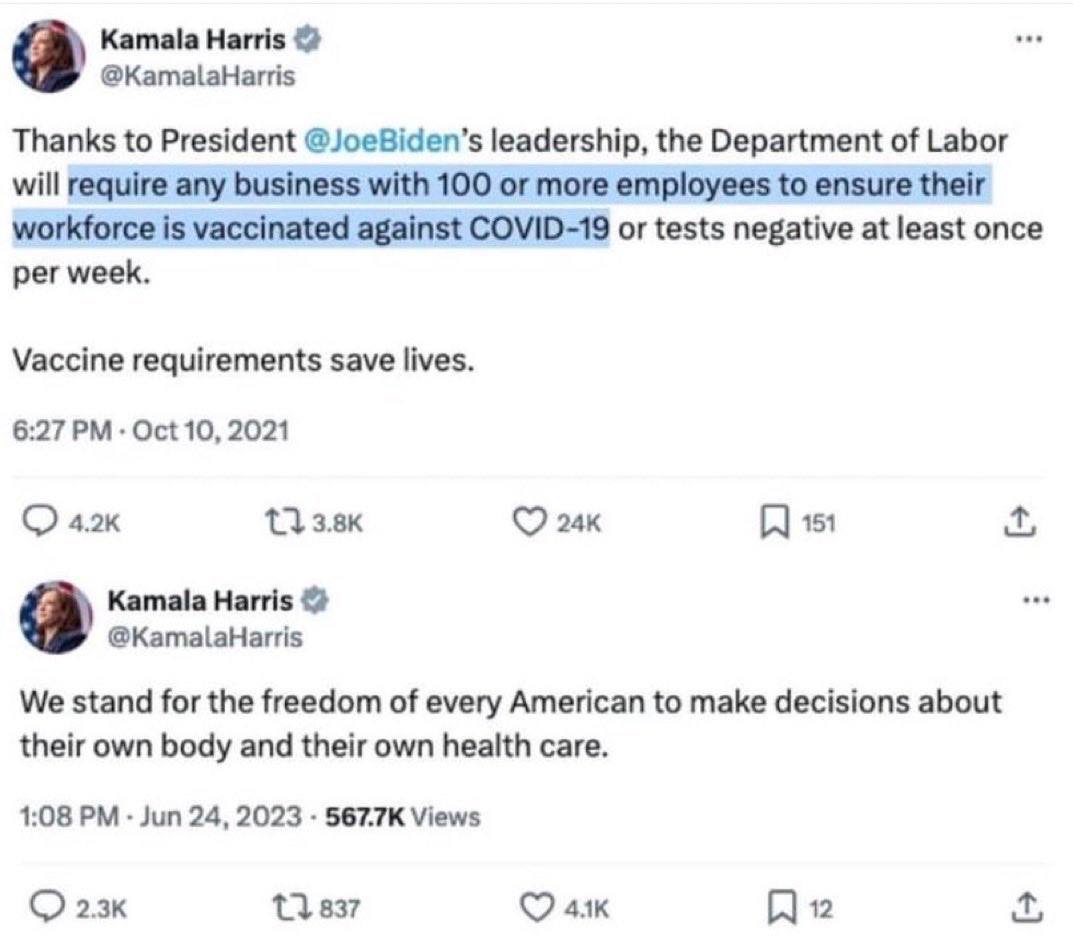
Task: Open more options on the first tweet
Action: pyautogui.click(x=1028, y=42)
